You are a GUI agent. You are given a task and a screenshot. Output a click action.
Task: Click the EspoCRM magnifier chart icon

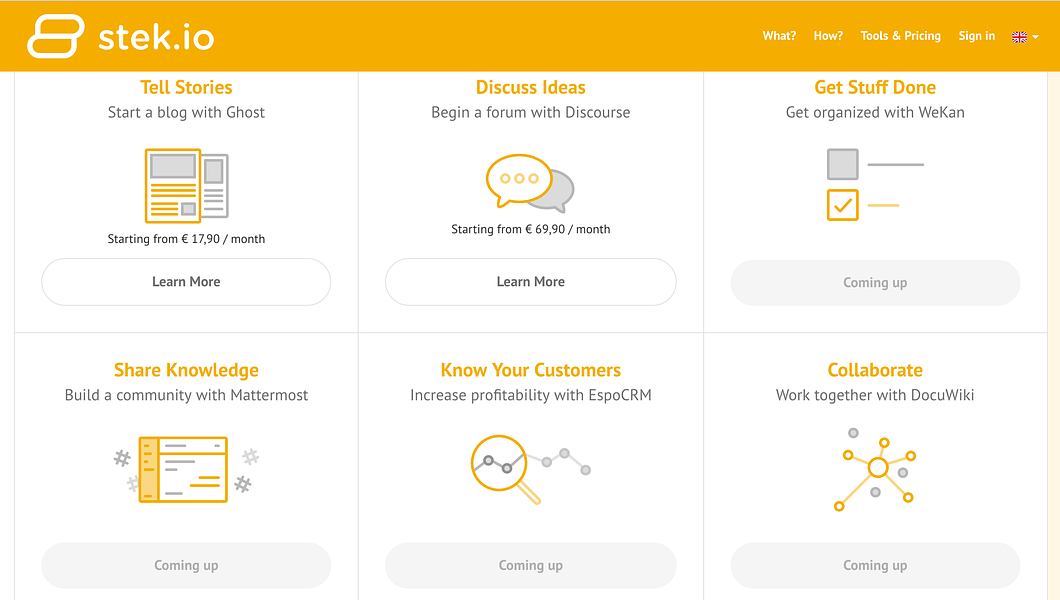point(531,470)
